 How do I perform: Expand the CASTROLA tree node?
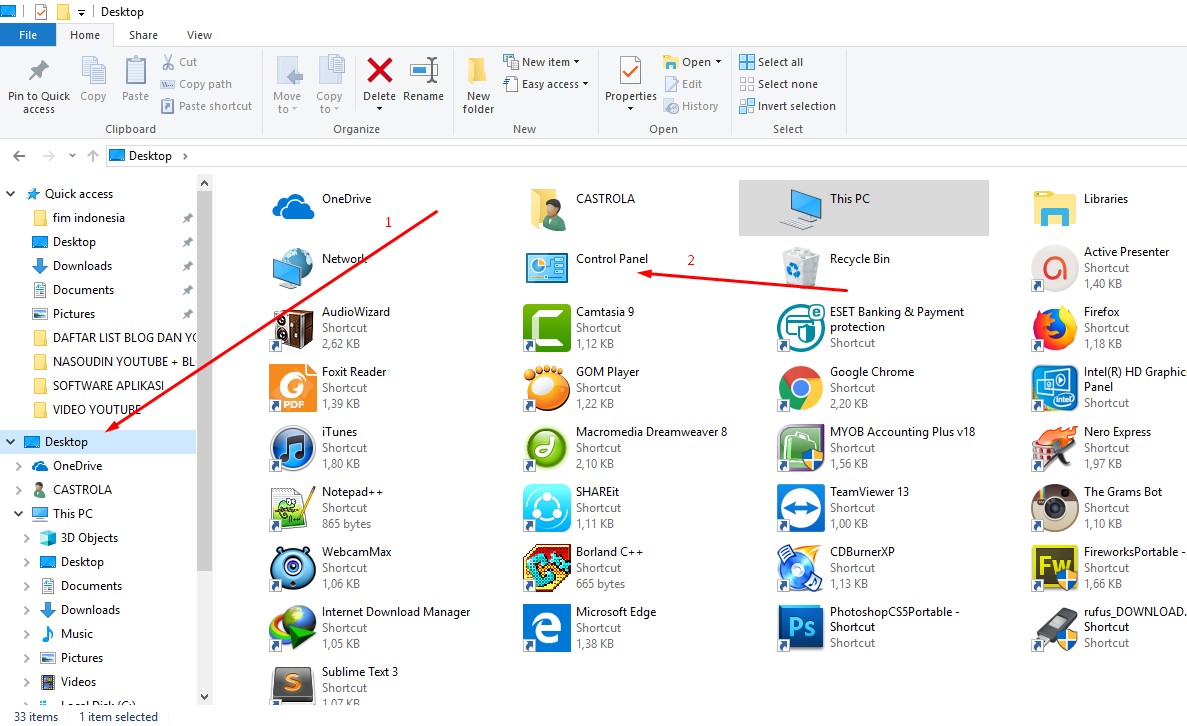pos(19,490)
